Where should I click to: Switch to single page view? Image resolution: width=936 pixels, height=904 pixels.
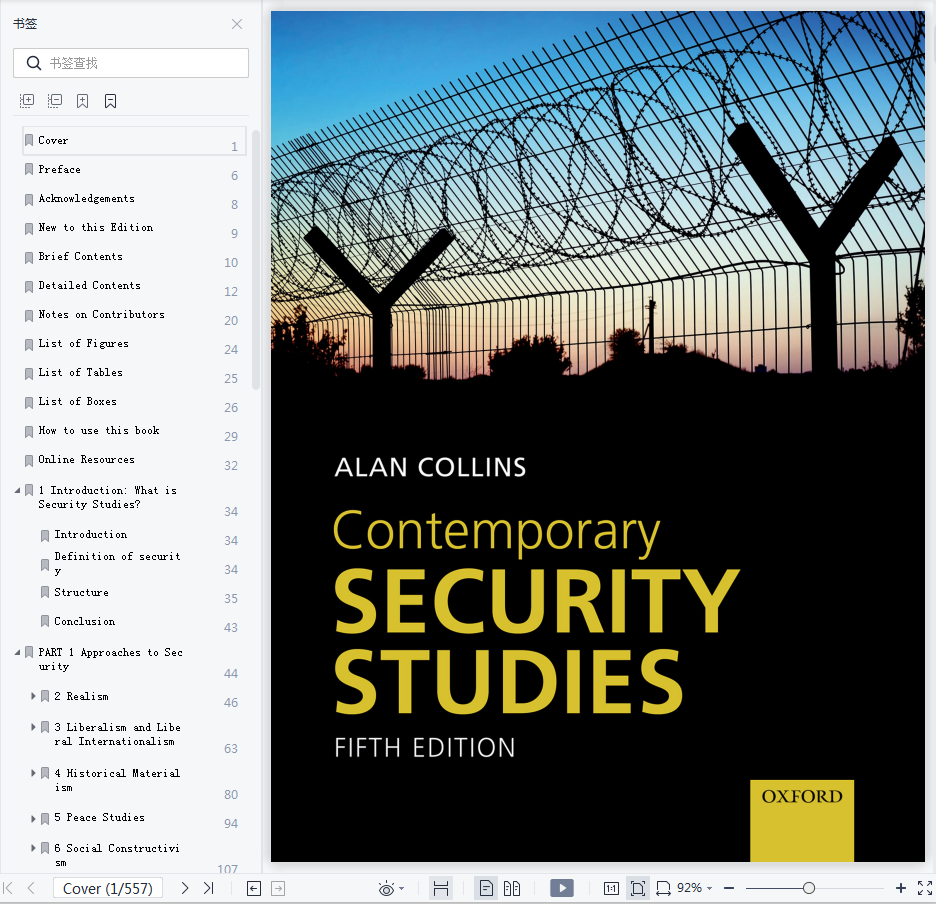487,888
